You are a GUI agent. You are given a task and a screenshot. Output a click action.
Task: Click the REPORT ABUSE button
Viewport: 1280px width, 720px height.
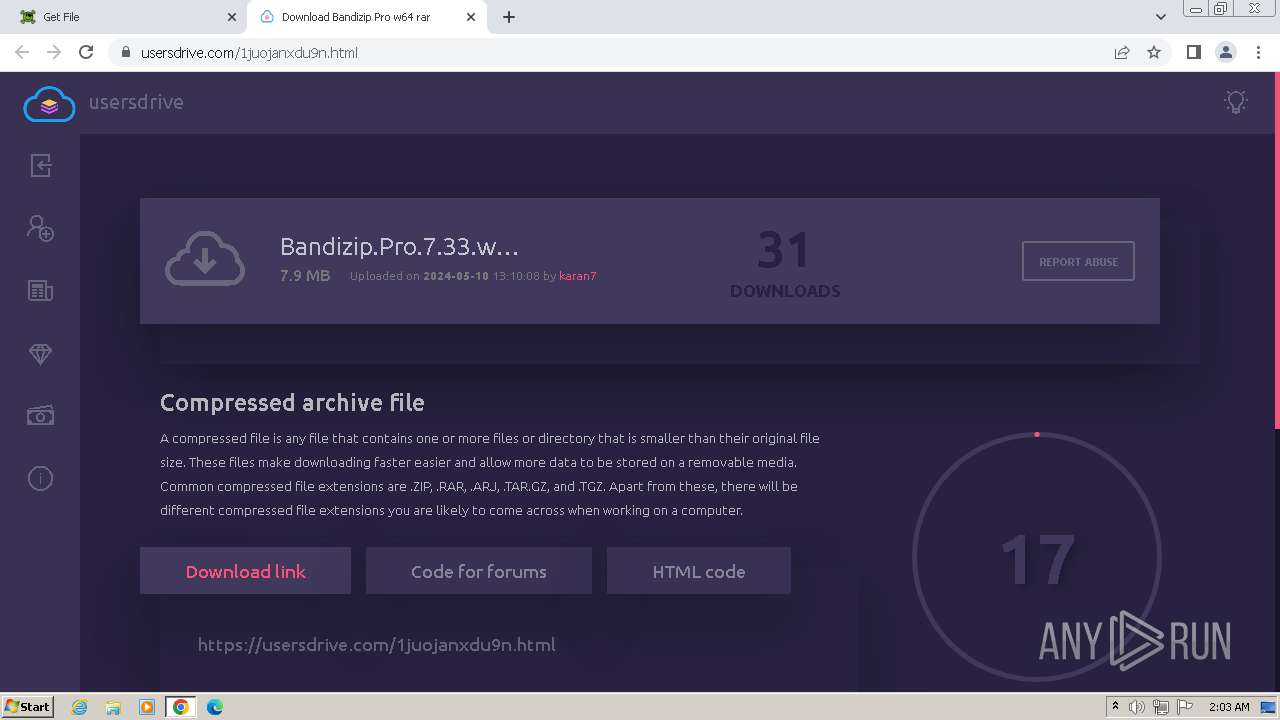point(1078,261)
